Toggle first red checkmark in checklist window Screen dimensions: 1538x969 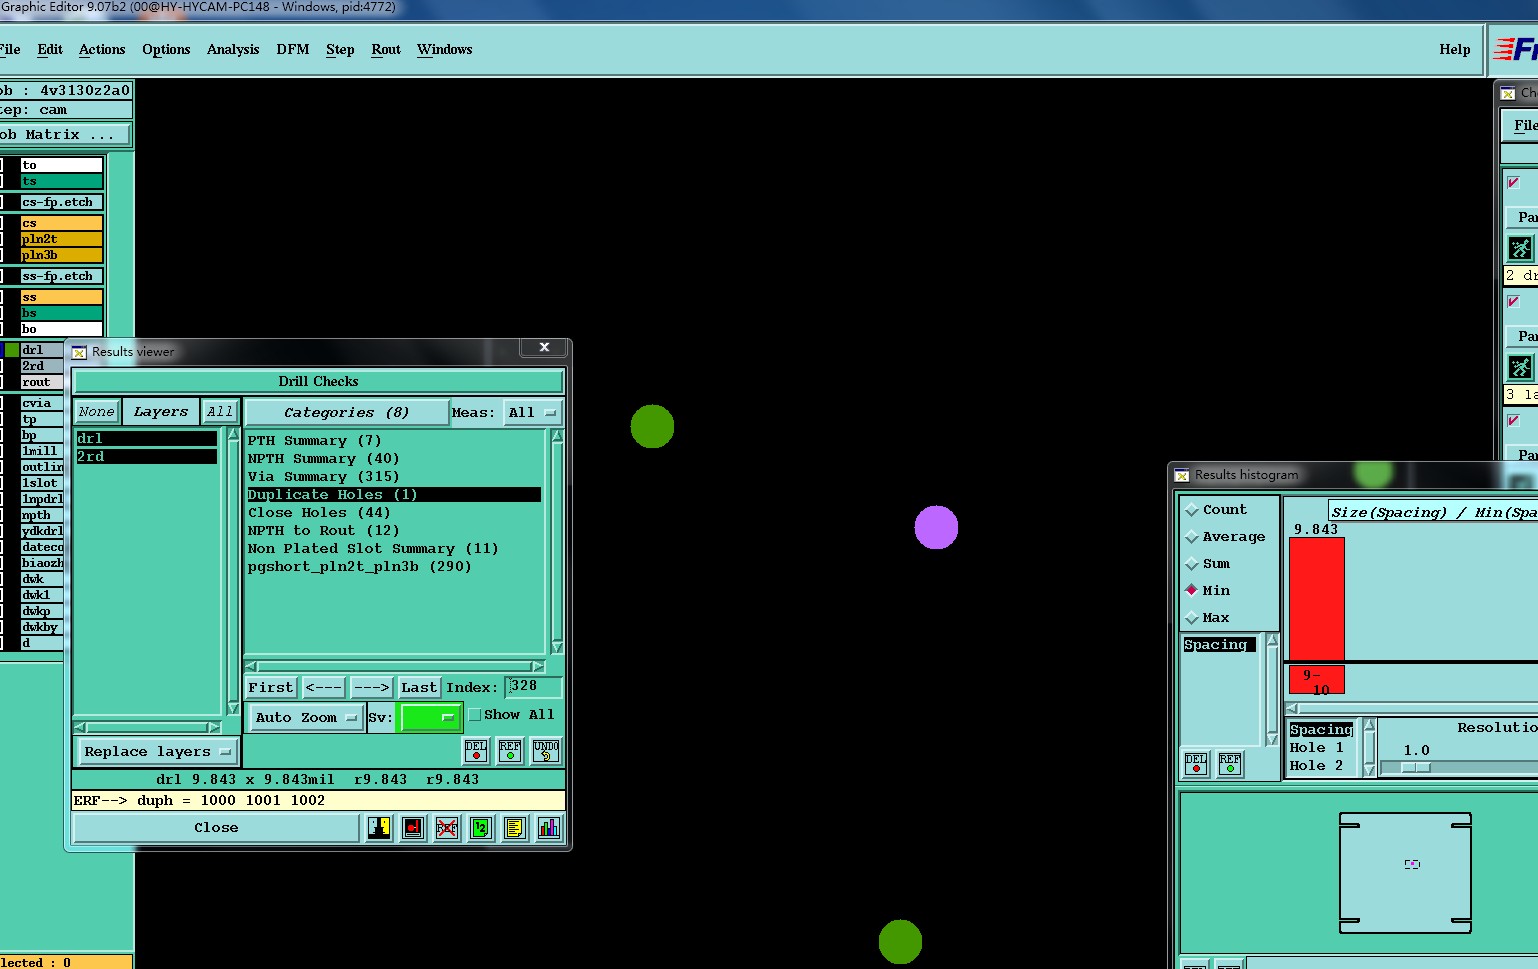click(1513, 183)
